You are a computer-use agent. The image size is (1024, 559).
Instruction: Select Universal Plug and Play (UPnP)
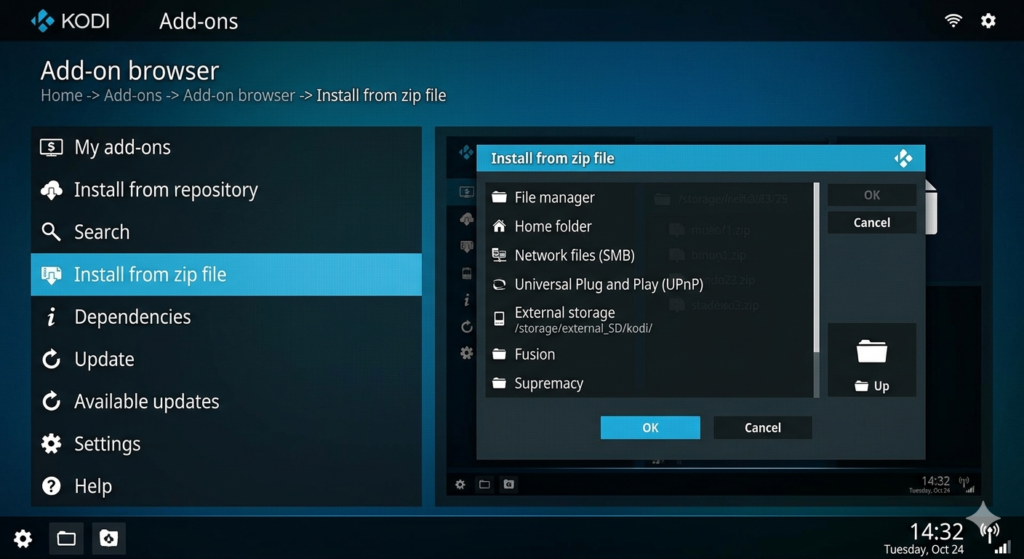point(650,285)
